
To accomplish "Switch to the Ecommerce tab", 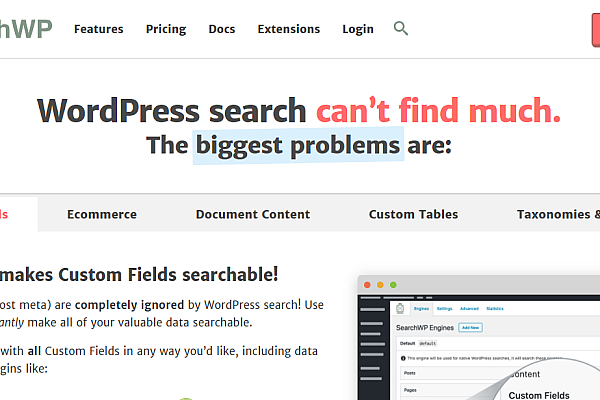I will [102, 214].
